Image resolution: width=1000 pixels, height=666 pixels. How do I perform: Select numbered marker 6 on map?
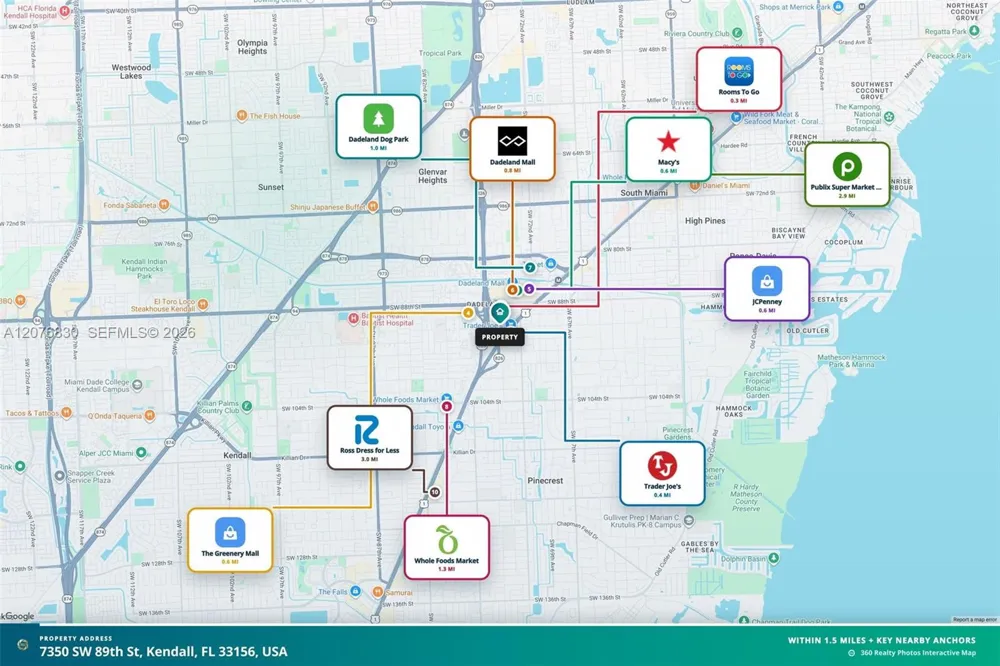(x=512, y=290)
